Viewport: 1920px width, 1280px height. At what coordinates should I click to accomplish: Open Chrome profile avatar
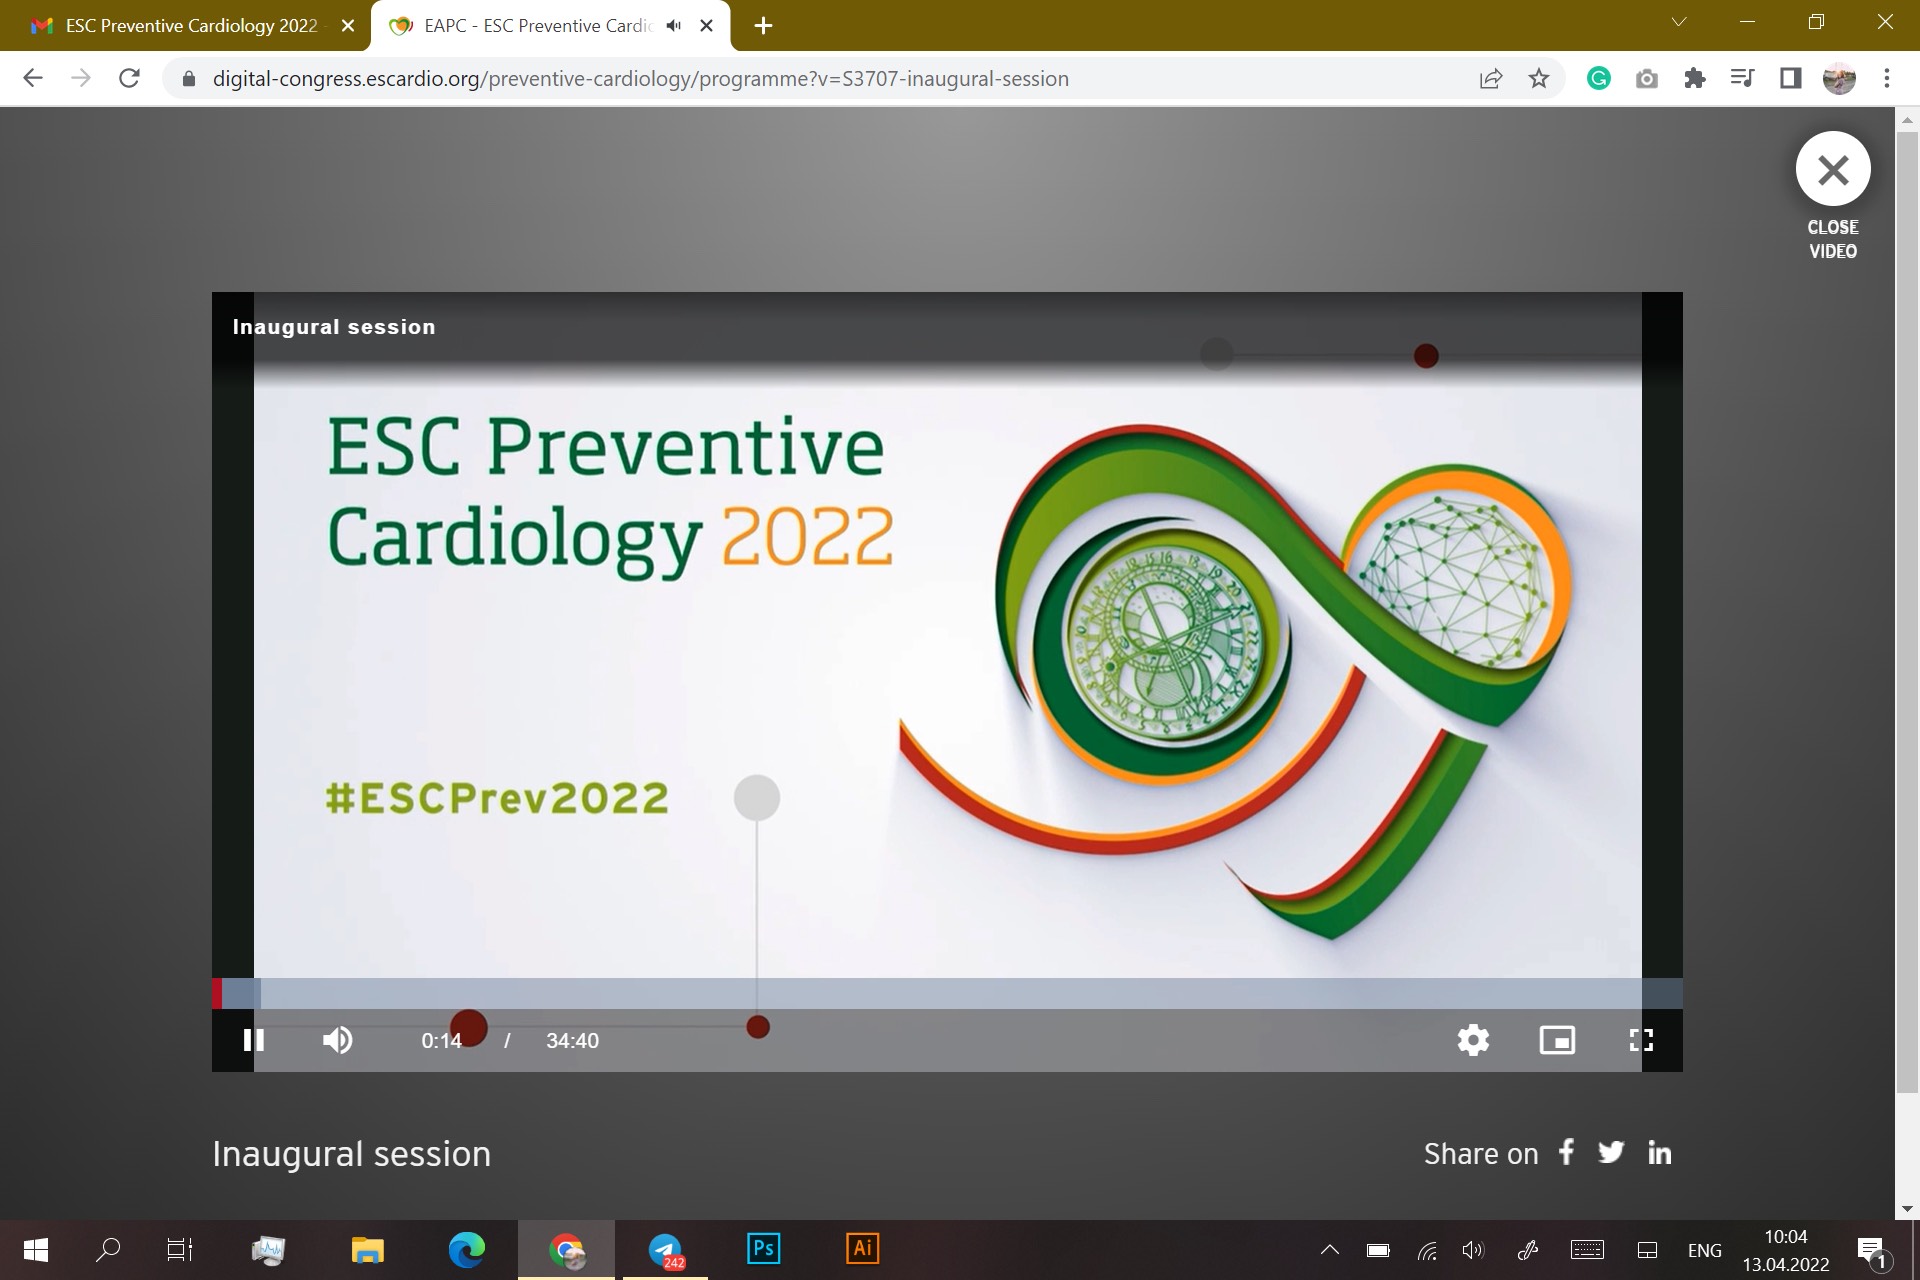tap(1839, 78)
